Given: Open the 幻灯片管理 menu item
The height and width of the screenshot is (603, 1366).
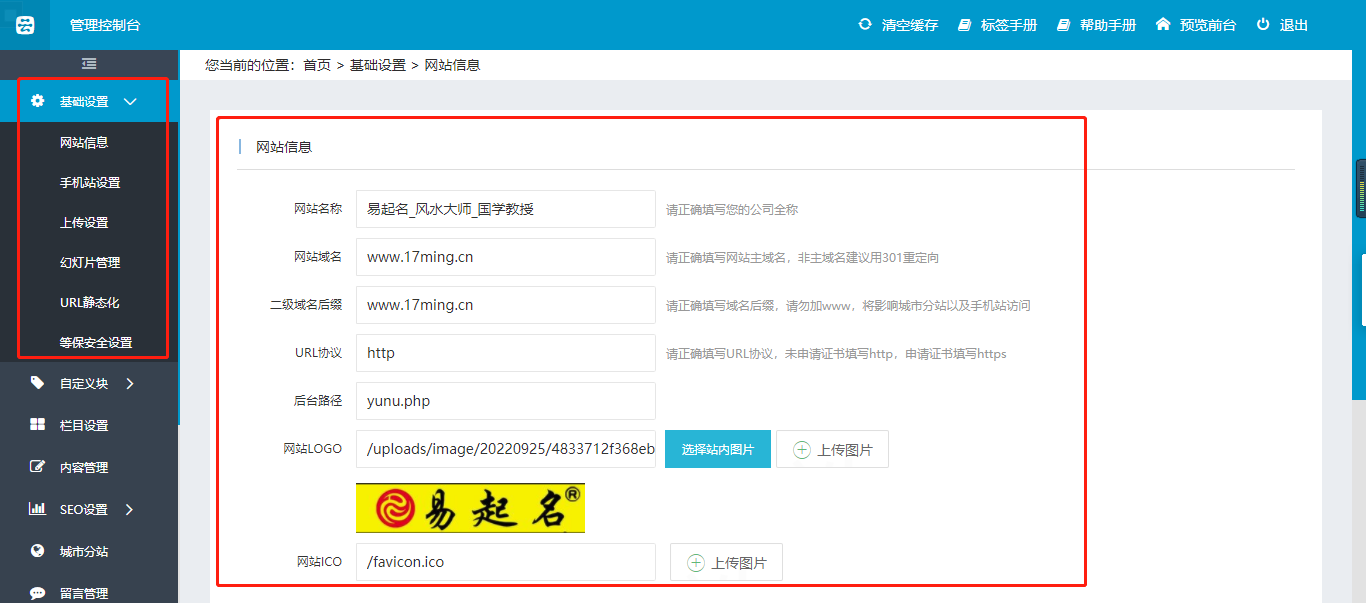Looking at the screenshot, I should click(x=90, y=263).
